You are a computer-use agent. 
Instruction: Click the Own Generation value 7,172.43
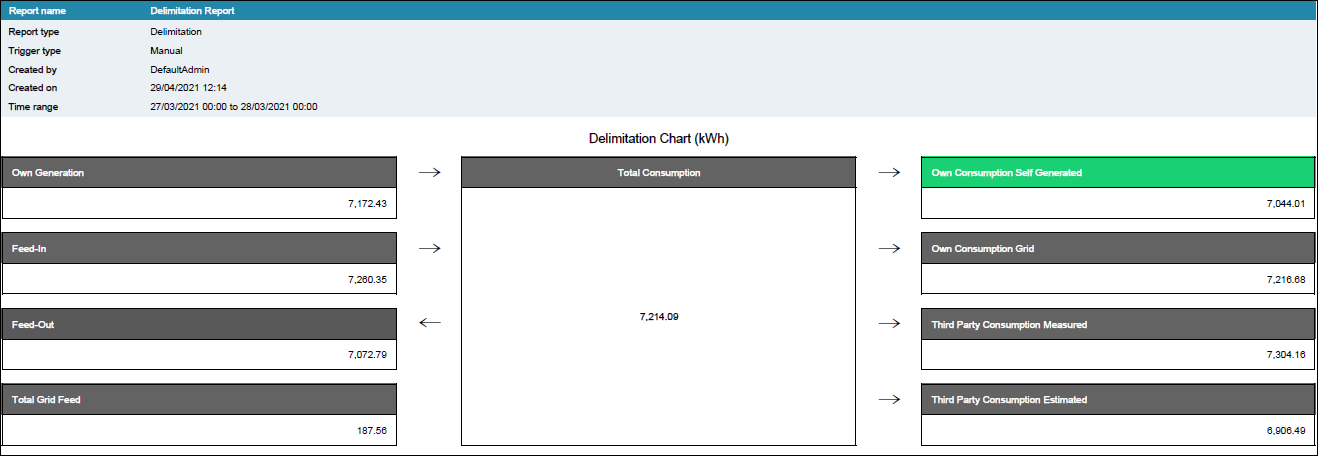pos(366,204)
